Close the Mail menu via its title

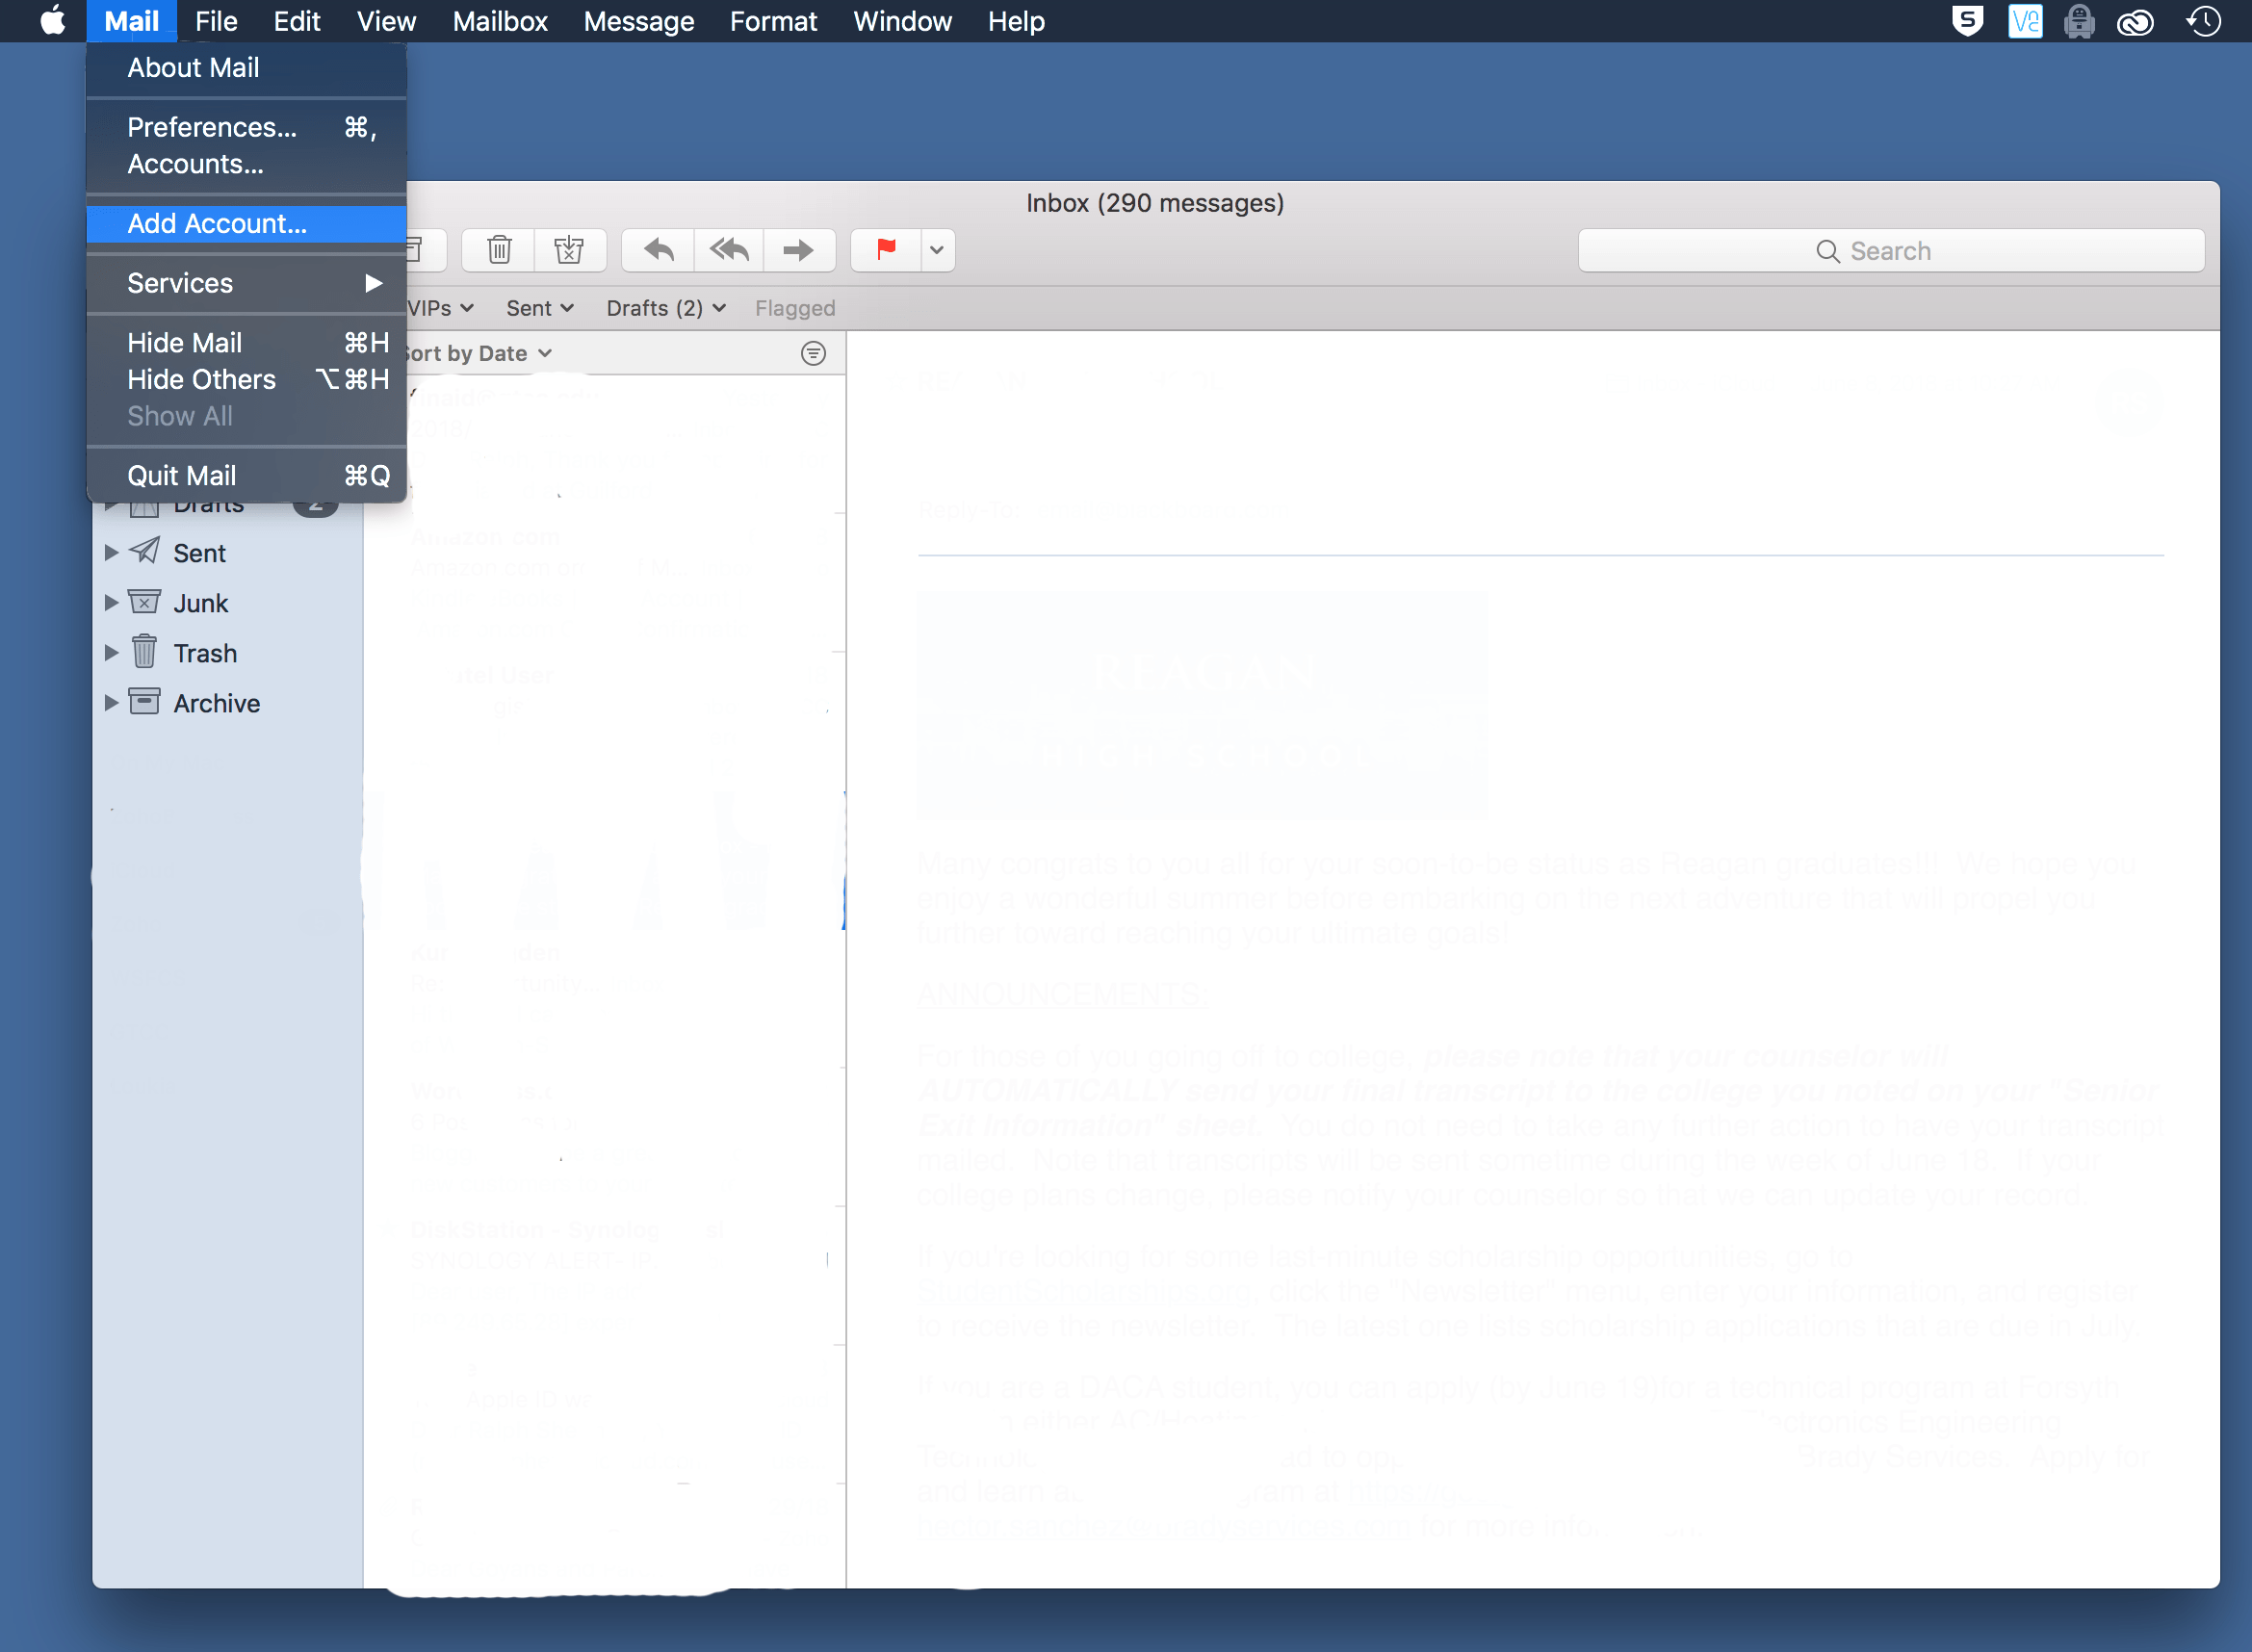132,21
